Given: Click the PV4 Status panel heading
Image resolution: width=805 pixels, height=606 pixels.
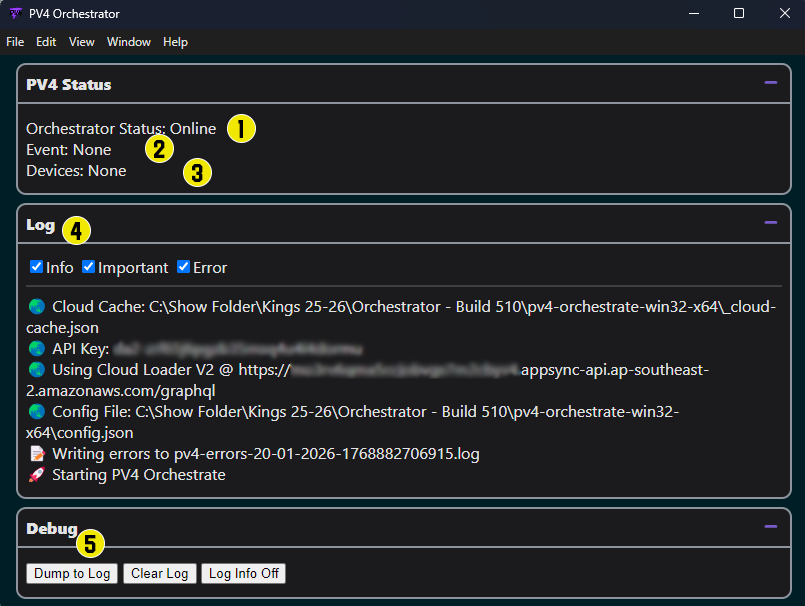Looking at the screenshot, I should pyautogui.click(x=69, y=84).
